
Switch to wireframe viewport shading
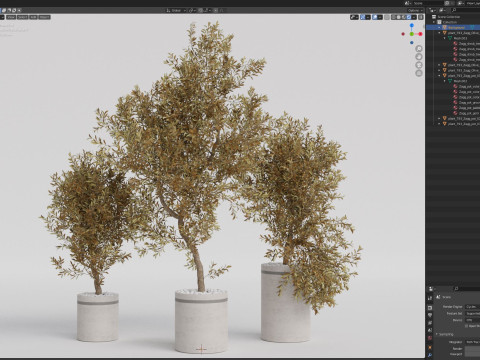pos(394,17)
